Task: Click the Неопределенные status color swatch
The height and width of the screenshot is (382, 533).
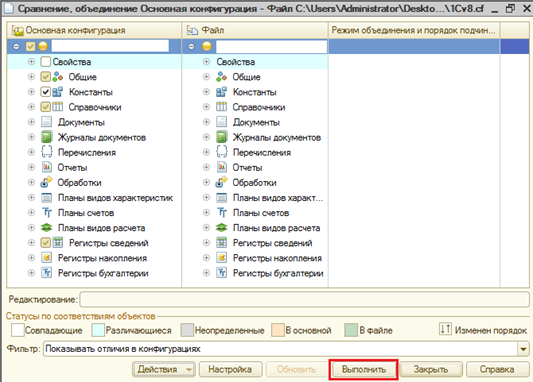Action: pos(187,330)
